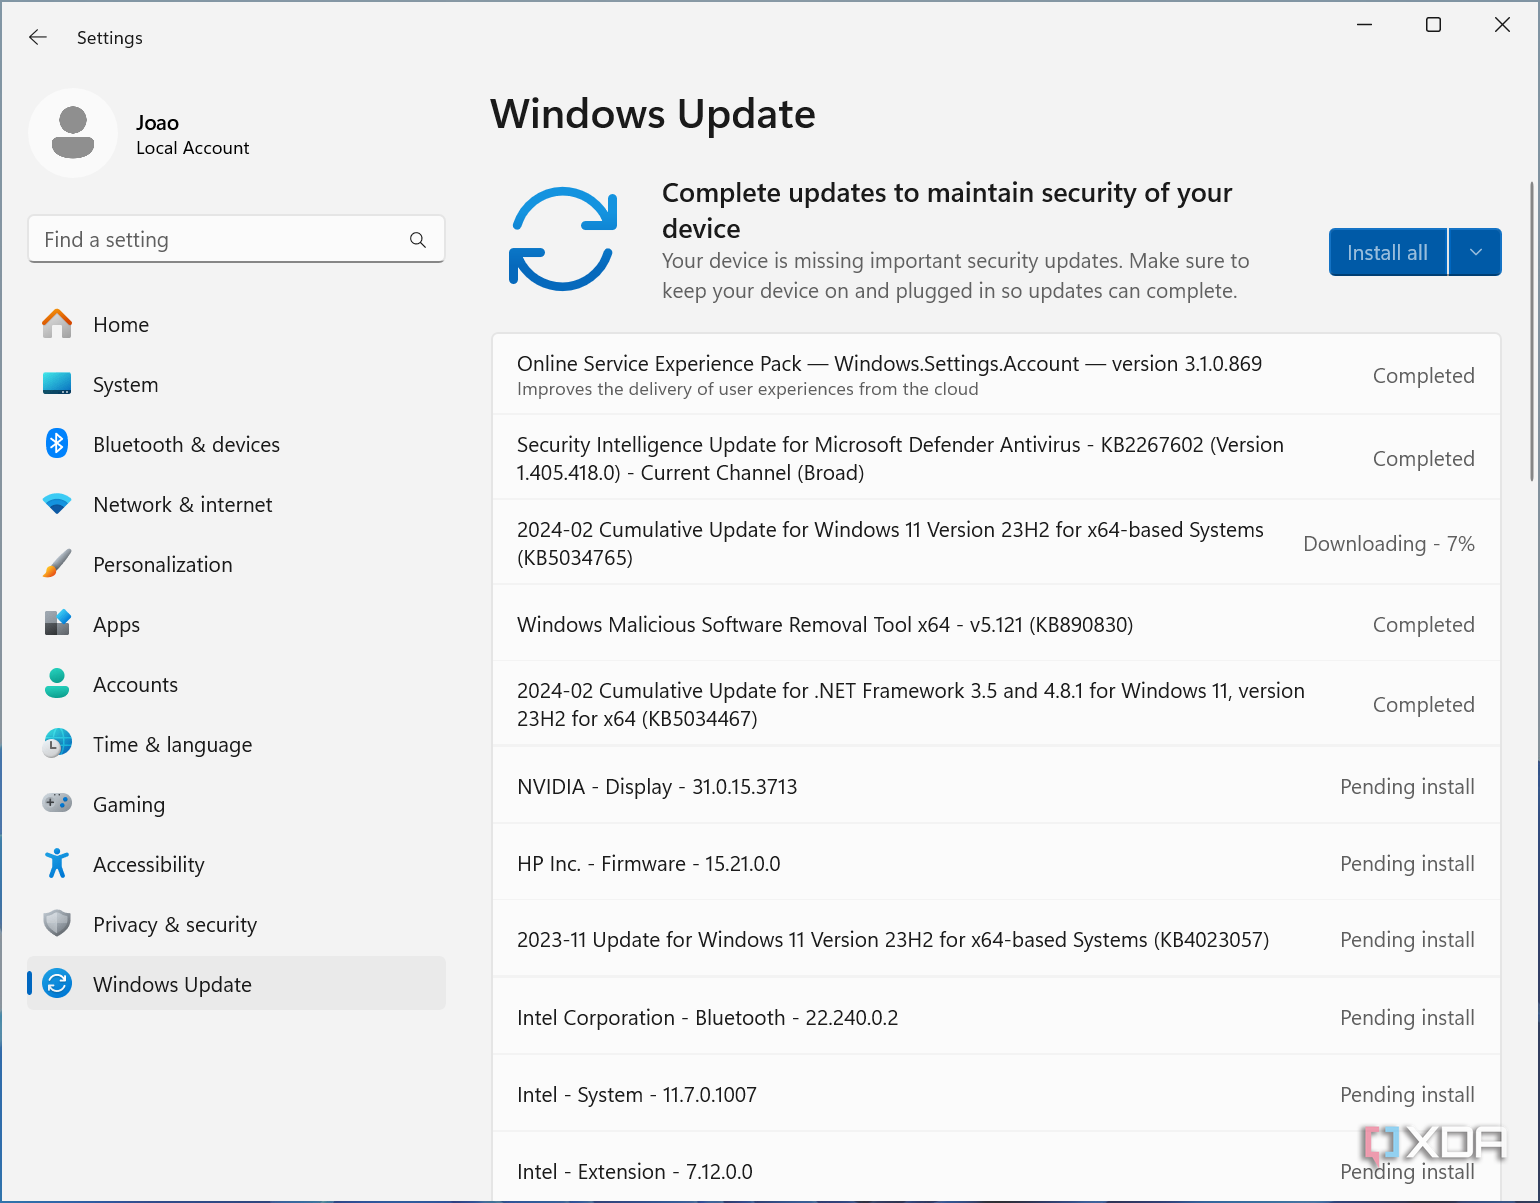Open Bluetooth & devices settings
1540x1203 pixels.
pyautogui.click(x=236, y=444)
